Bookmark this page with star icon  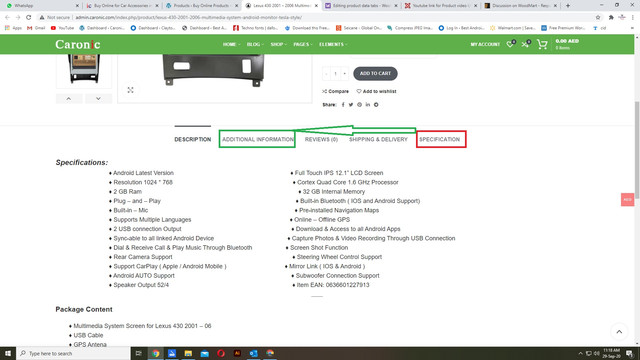(x=598, y=18)
